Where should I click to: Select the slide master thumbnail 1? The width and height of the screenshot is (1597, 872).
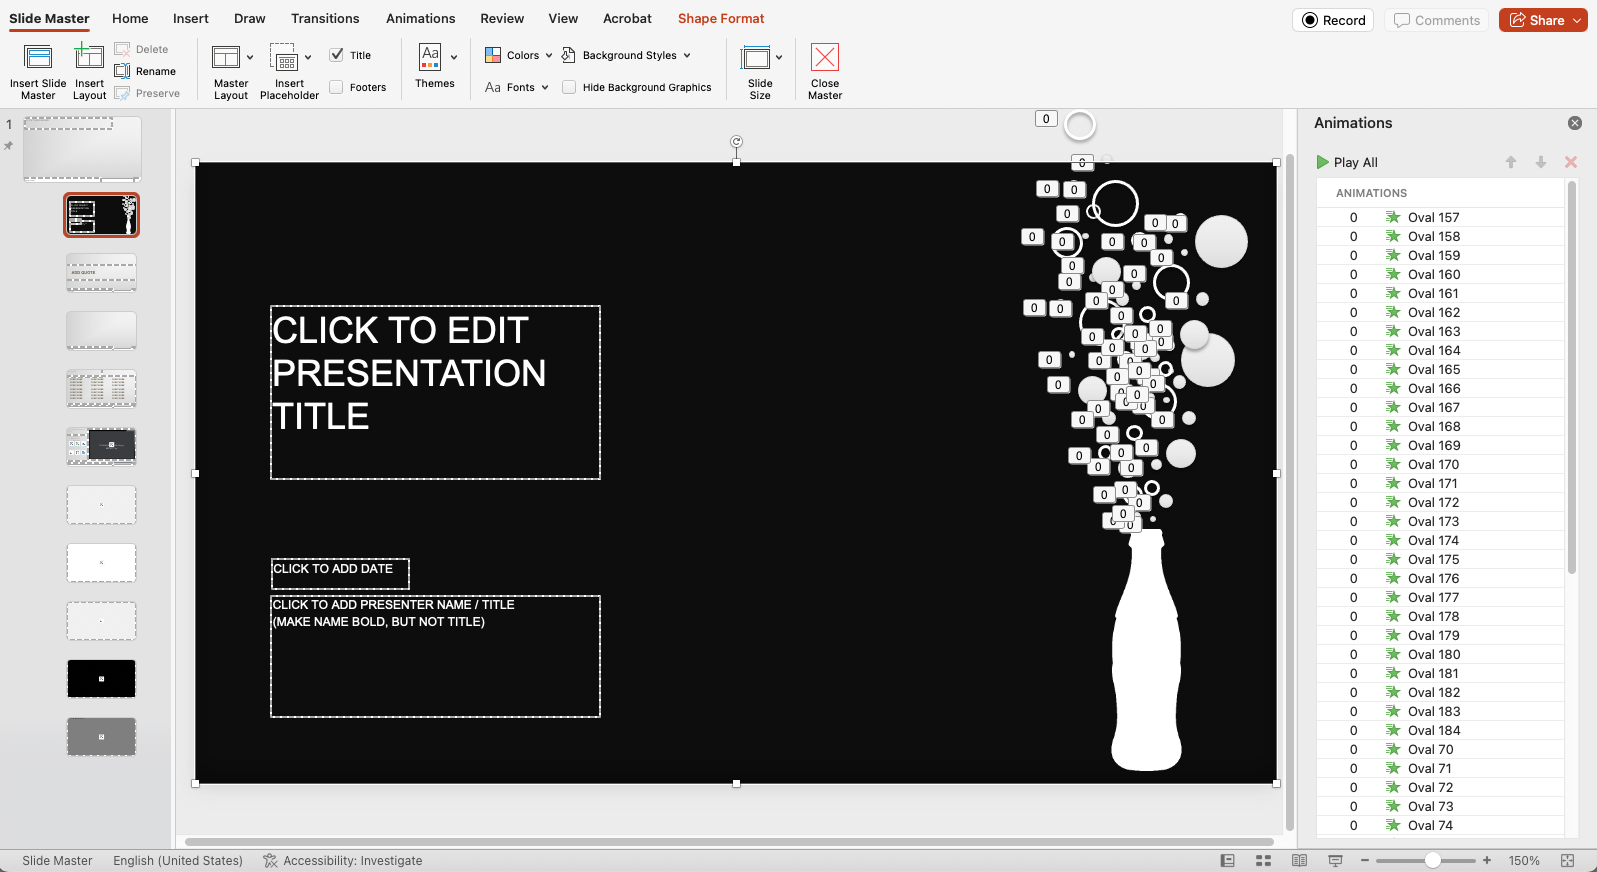[82, 148]
